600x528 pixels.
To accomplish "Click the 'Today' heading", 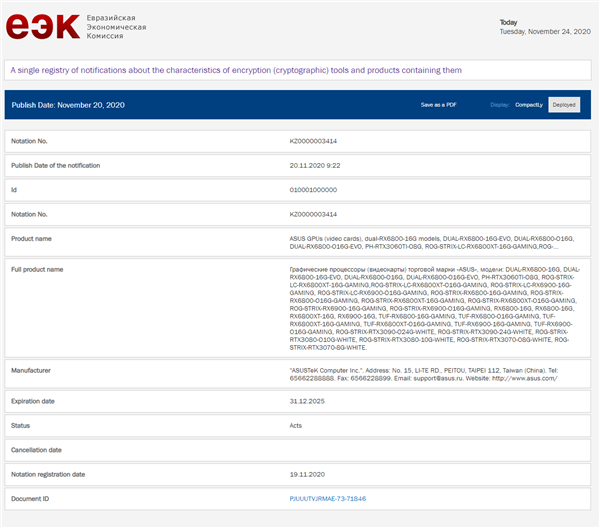I will [x=508, y=23].
